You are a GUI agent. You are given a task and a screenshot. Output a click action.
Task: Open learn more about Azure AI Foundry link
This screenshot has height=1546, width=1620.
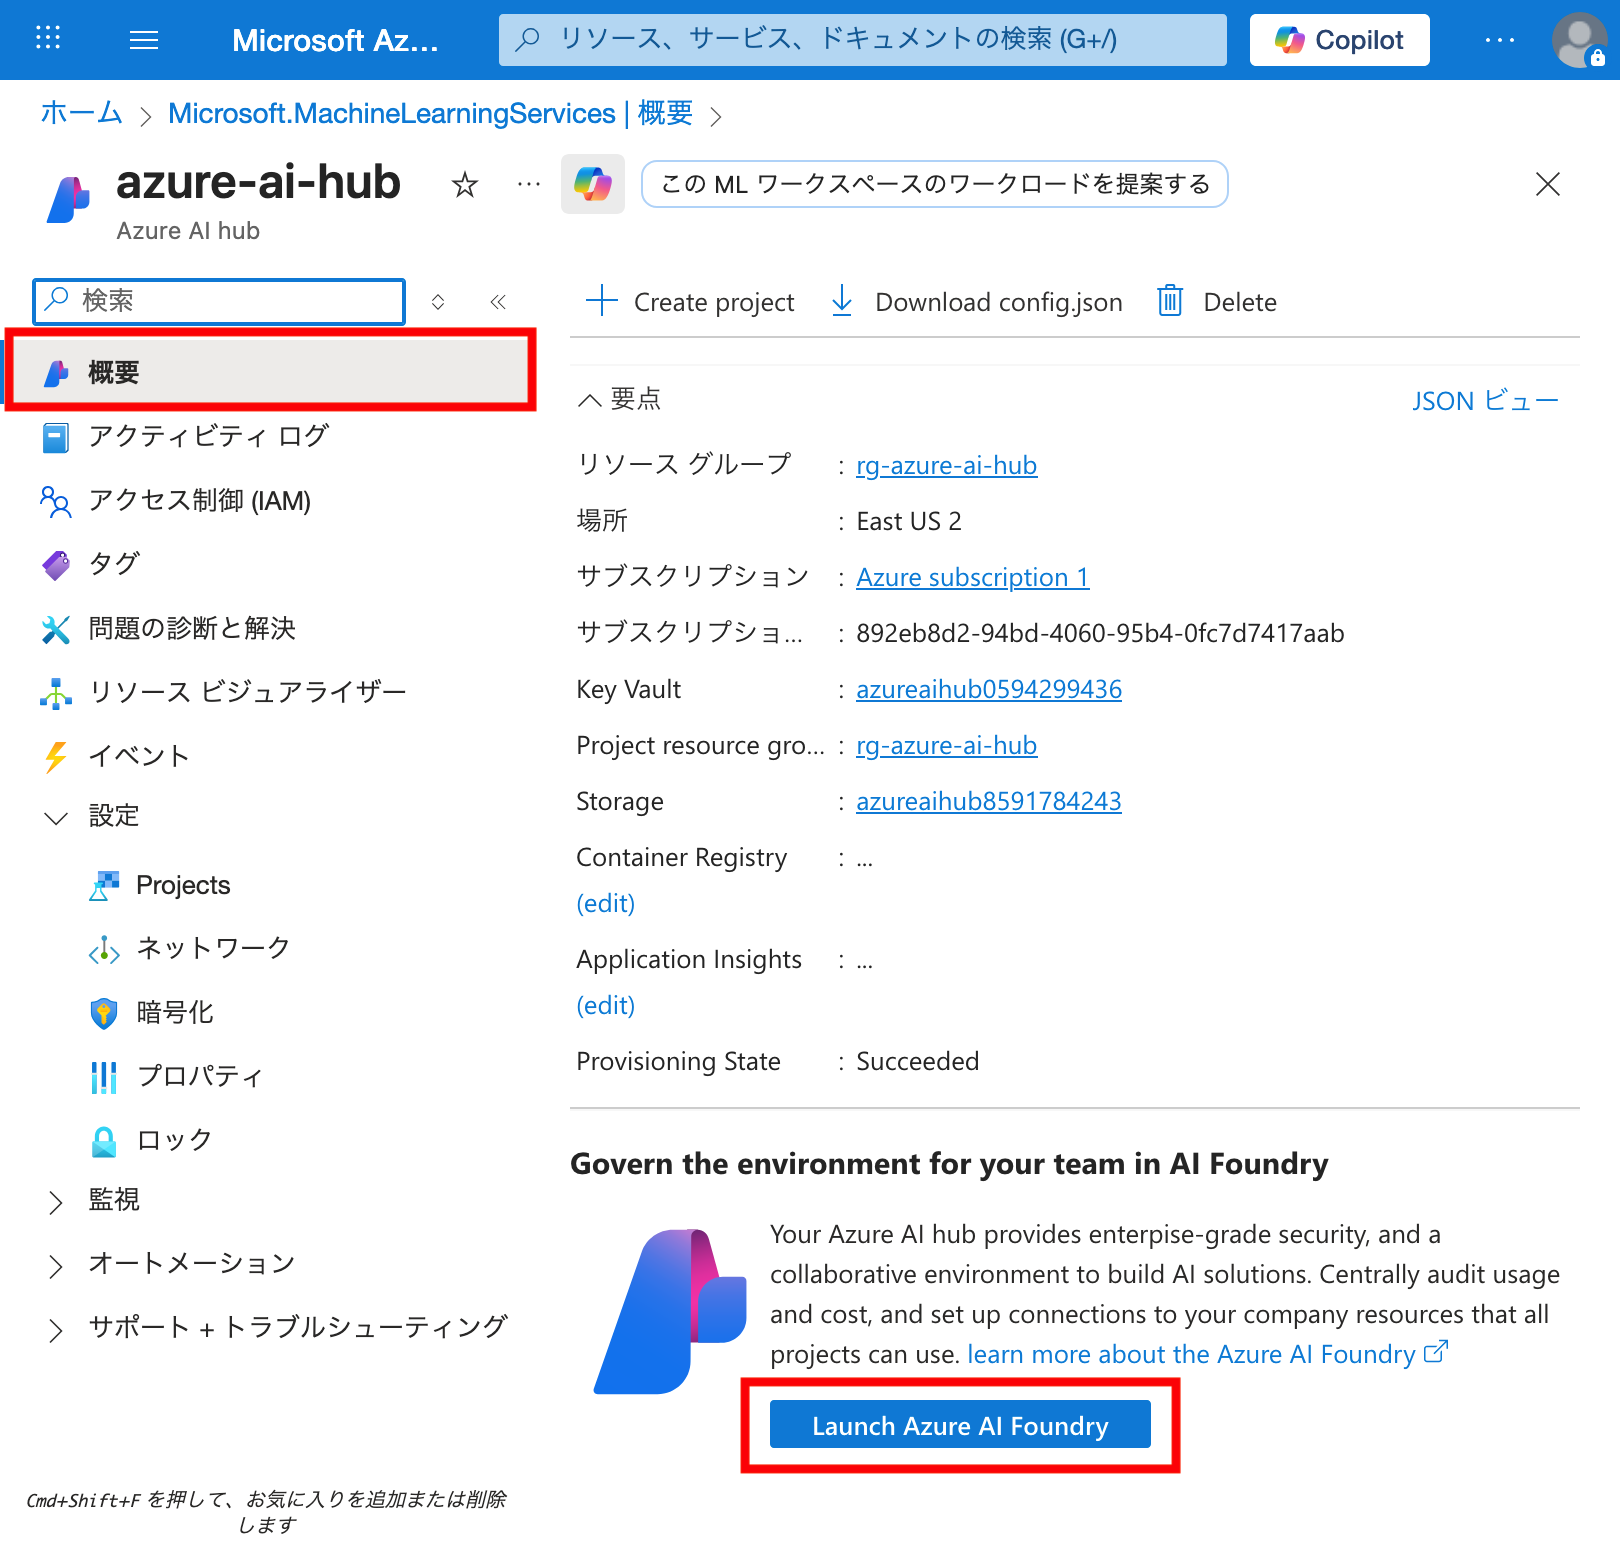pos(1207,1354)
